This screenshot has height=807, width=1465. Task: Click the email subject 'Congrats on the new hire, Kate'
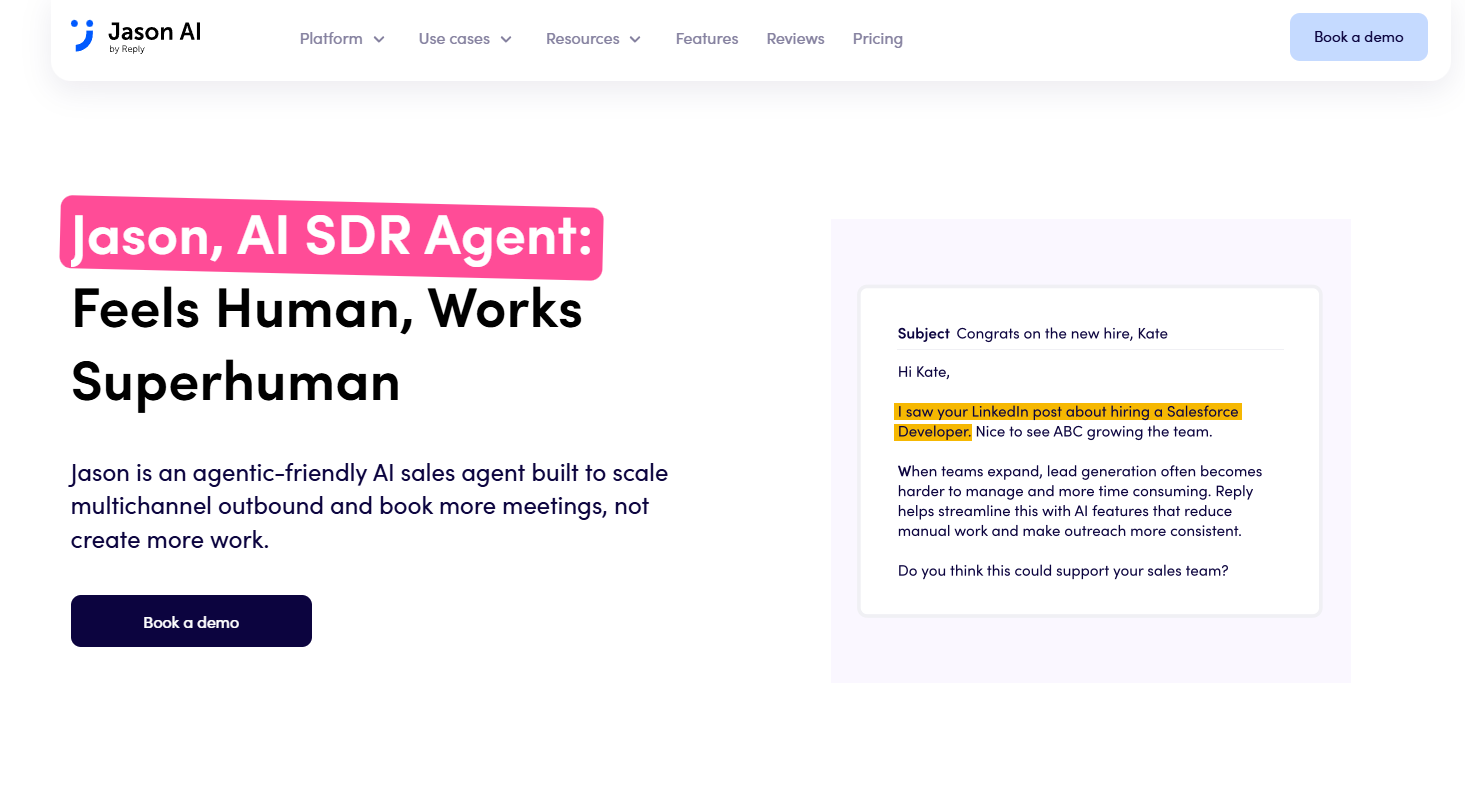point(1062,334)
